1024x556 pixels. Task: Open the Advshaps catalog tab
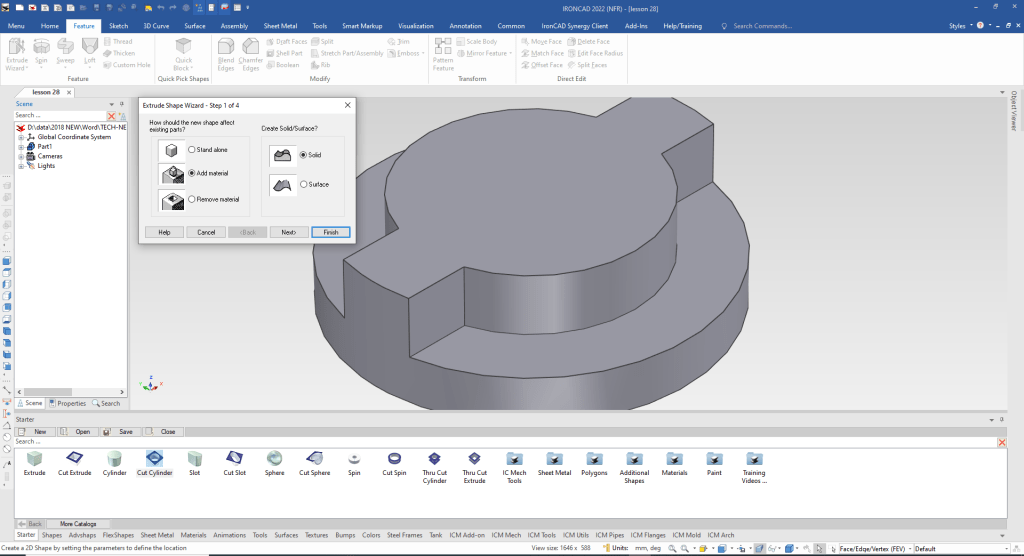click(82, 535)
